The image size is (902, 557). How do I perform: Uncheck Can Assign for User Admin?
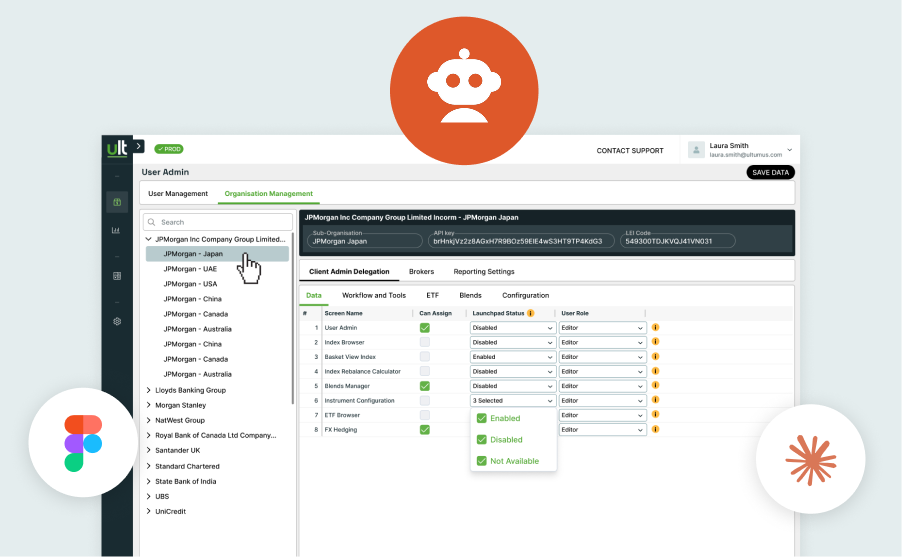[x=425, y=327]
